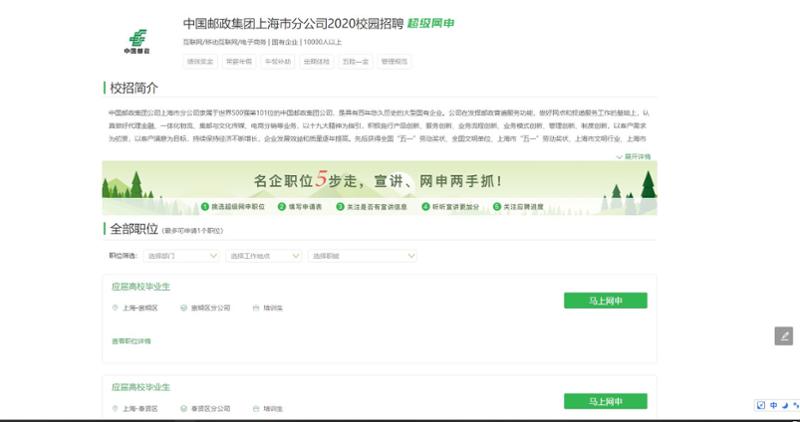Click 马上网申 for the second (奉贤区) job
Image resolution: width=800 pixels, height=422 pixels.
coord(605,401)
